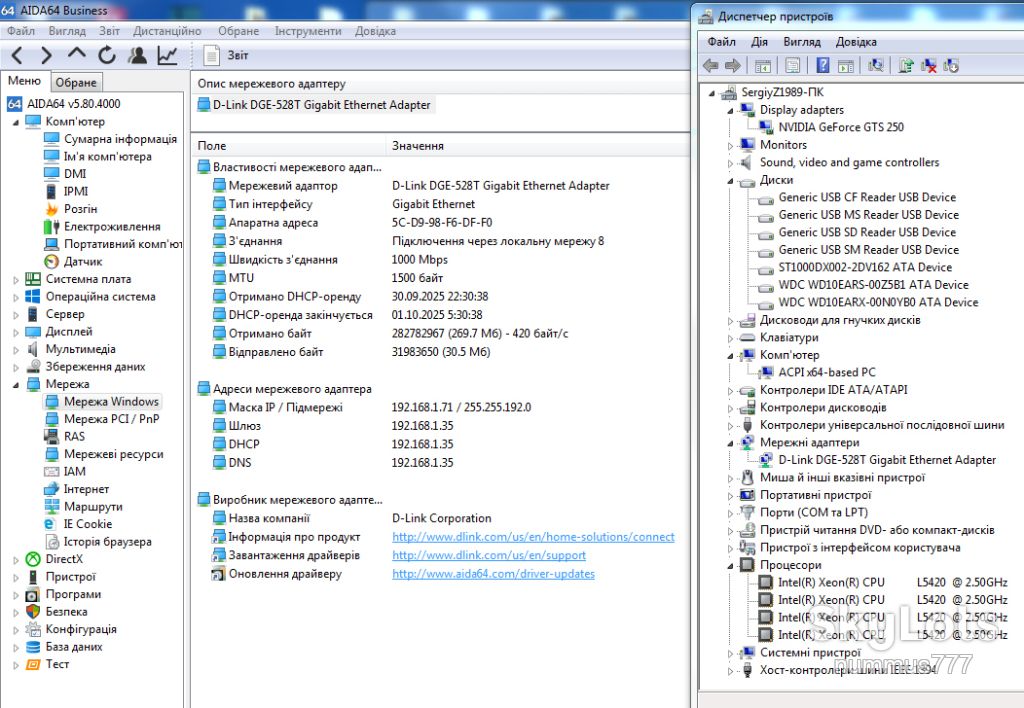This screenshot has width=1024, height=708.
Task: Collapse the Мережа node in AIDA64 tree
Action: click(16, 385)
